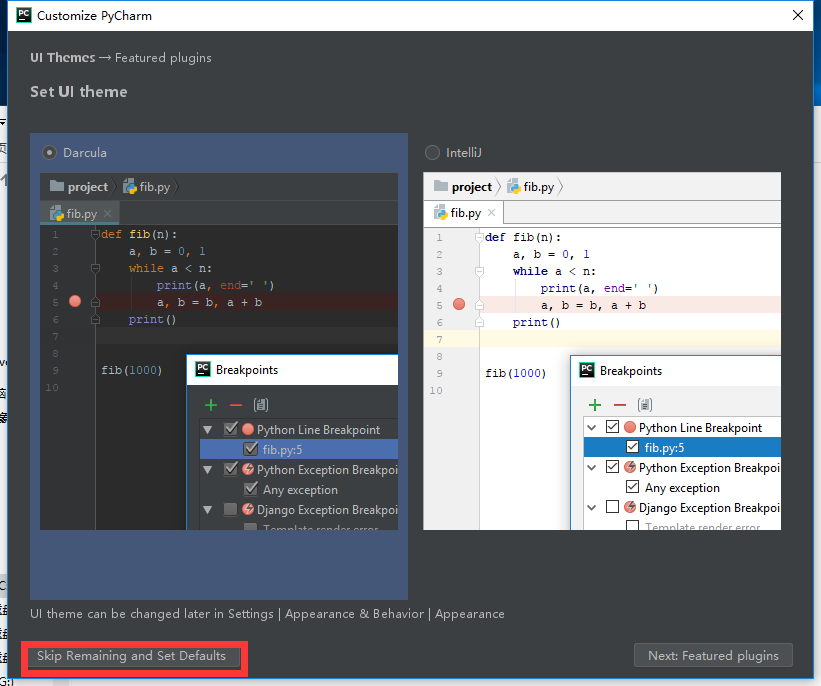This screenshot has width=821, height=686.
Task: Click the IntelliJ theme preview image
Action: point(602,351)
